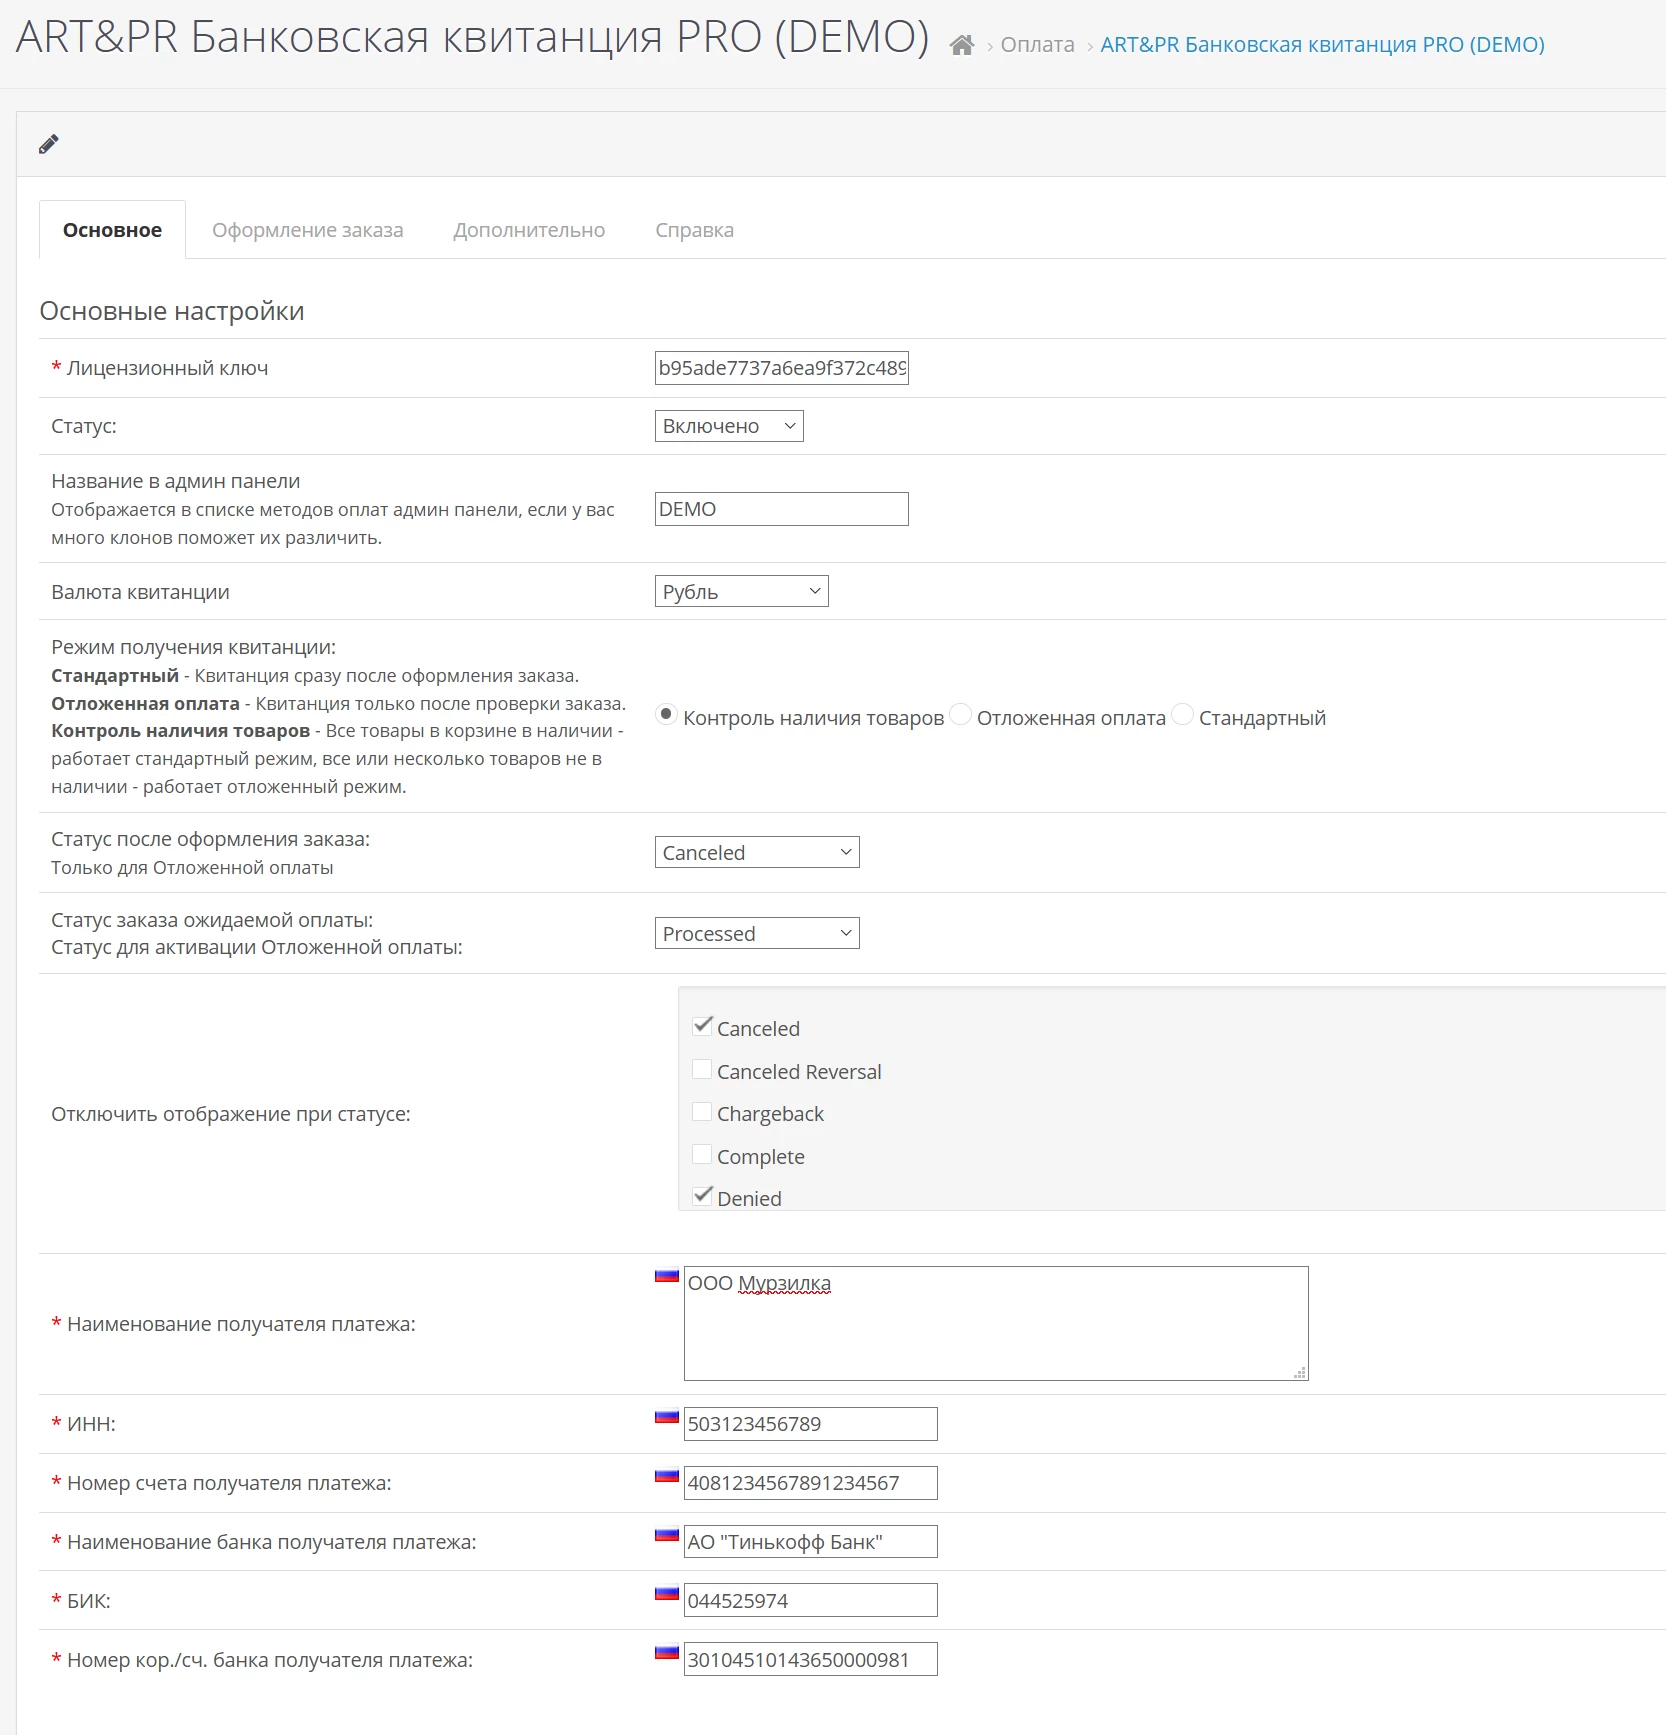This screenshot has width=1666, height=1735.
Task: Open the Canceled order status dropdown
Action: click(x=757, y=852)
